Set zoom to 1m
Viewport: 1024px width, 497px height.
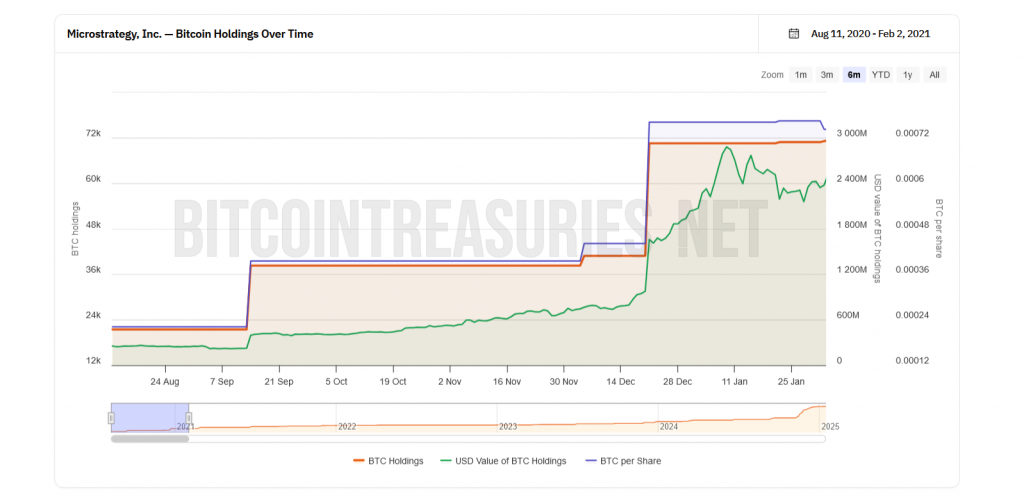800,75
